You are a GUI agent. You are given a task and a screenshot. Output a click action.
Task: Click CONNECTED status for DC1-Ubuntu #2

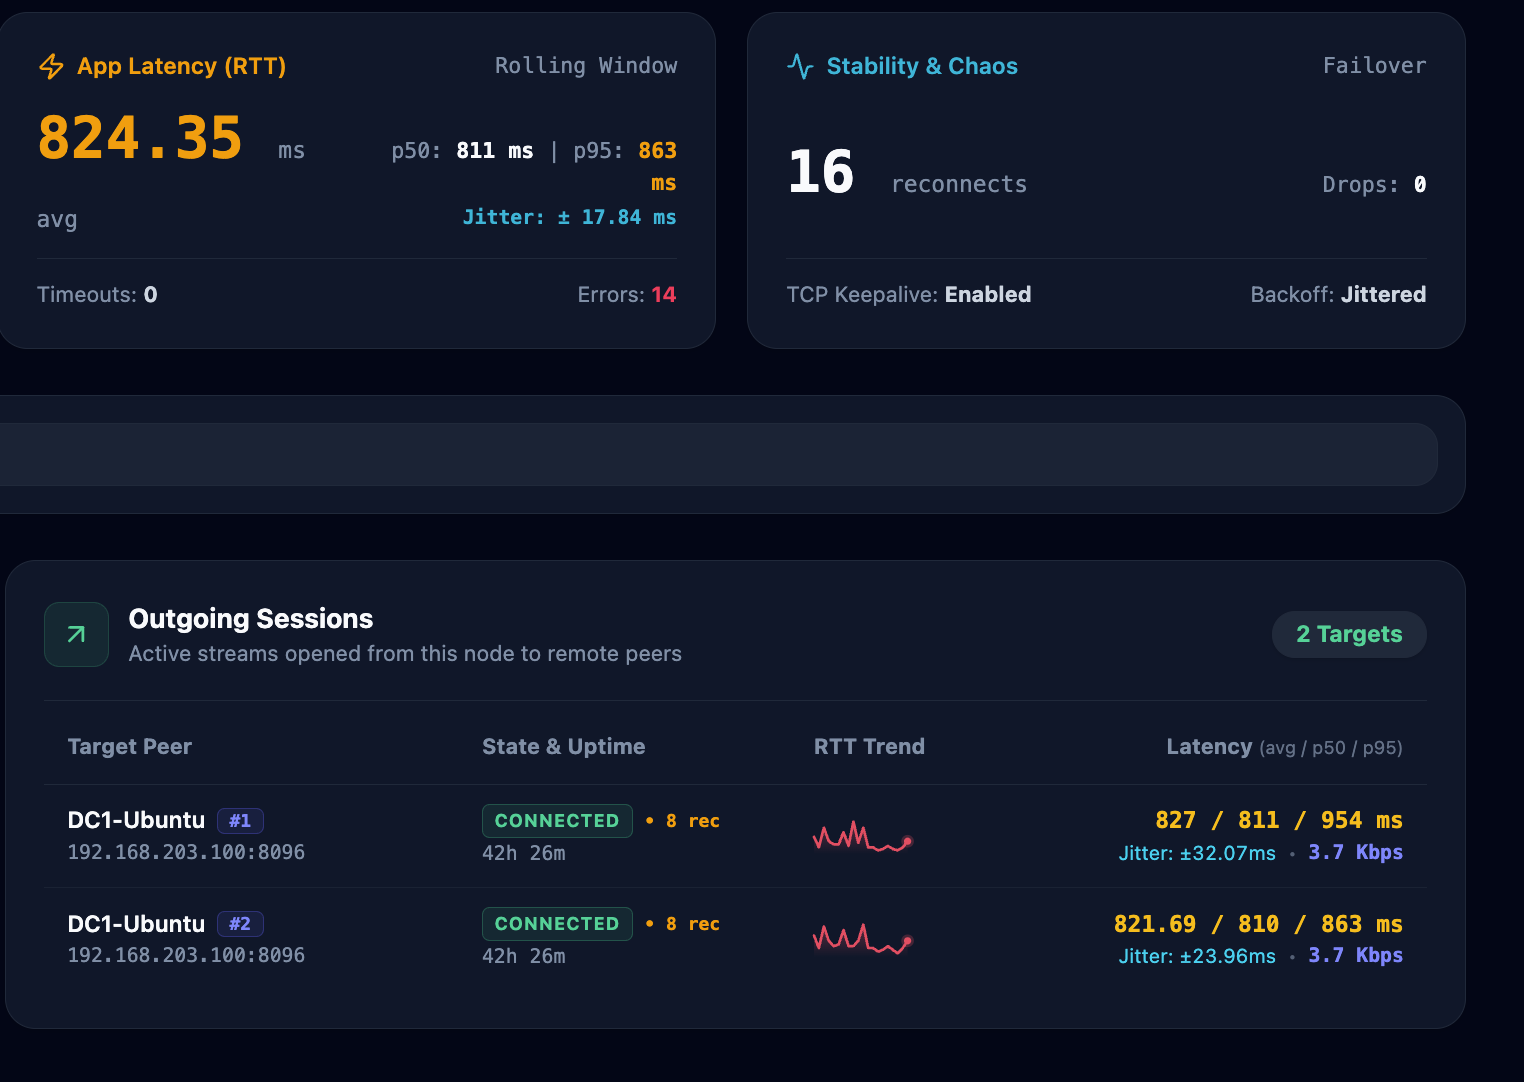coord(557,924)
